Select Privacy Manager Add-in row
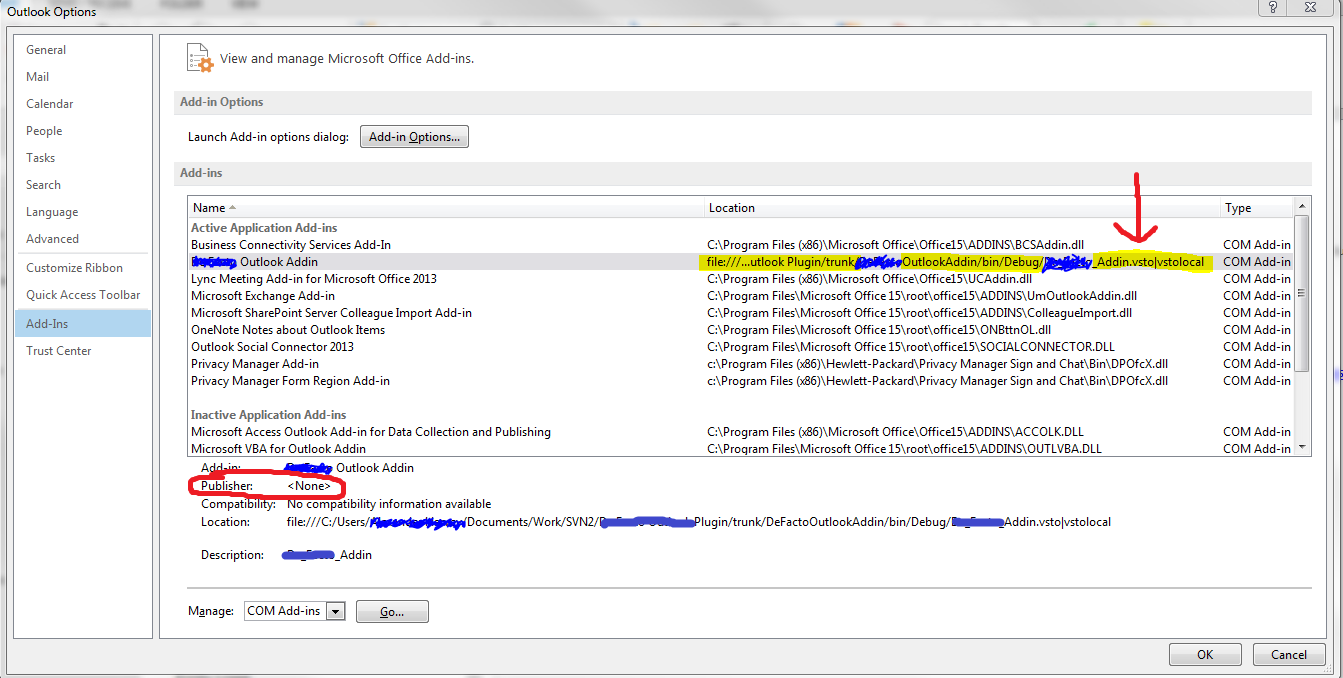Image resolution: width=1343 pixels, height=678 pixels. click(740, 364)
